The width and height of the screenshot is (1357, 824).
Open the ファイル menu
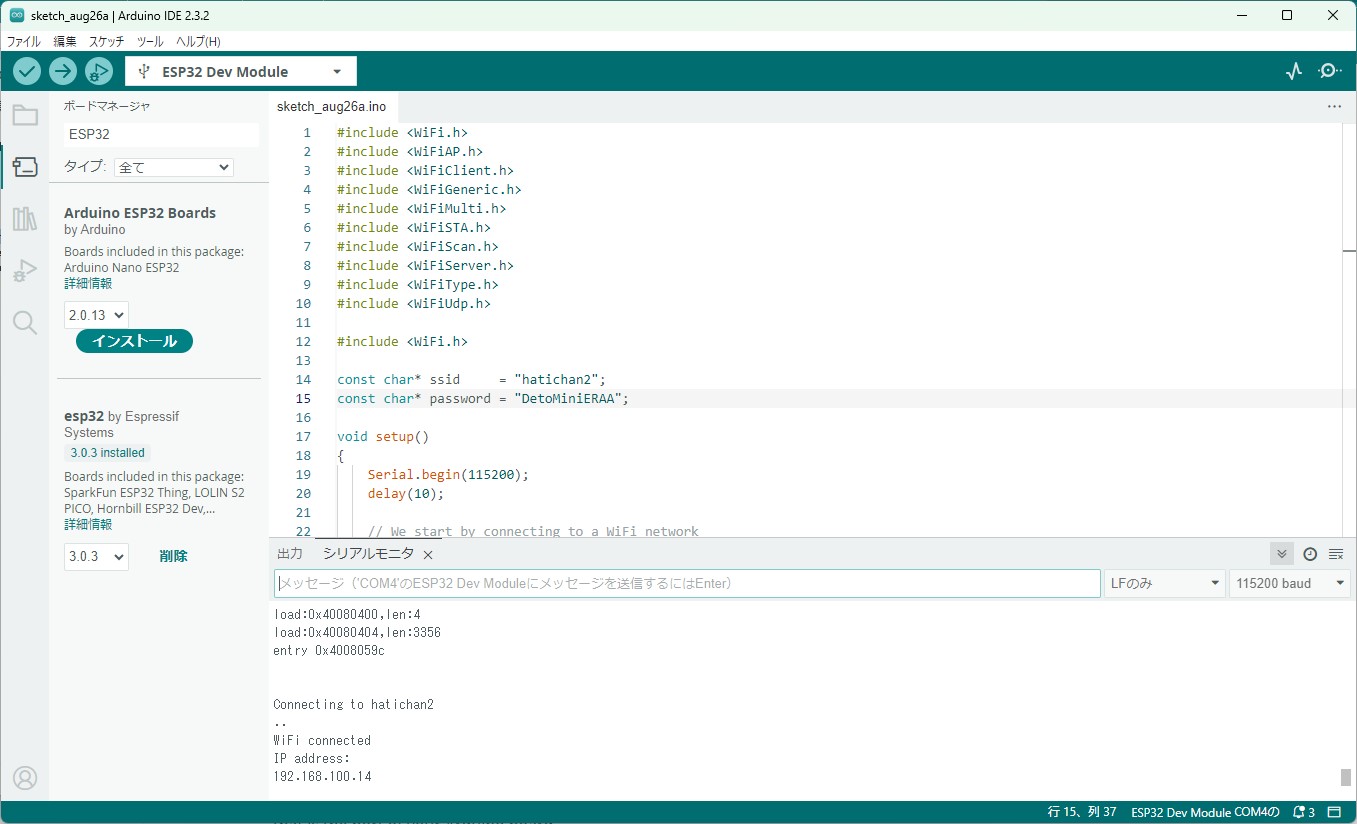pos(24,42)
